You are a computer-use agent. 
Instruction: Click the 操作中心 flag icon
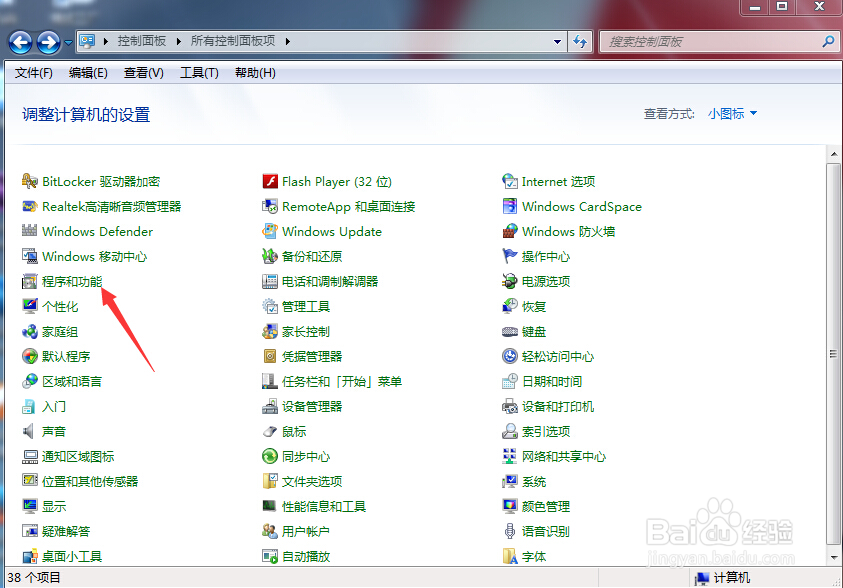click(x=510, y=256)
